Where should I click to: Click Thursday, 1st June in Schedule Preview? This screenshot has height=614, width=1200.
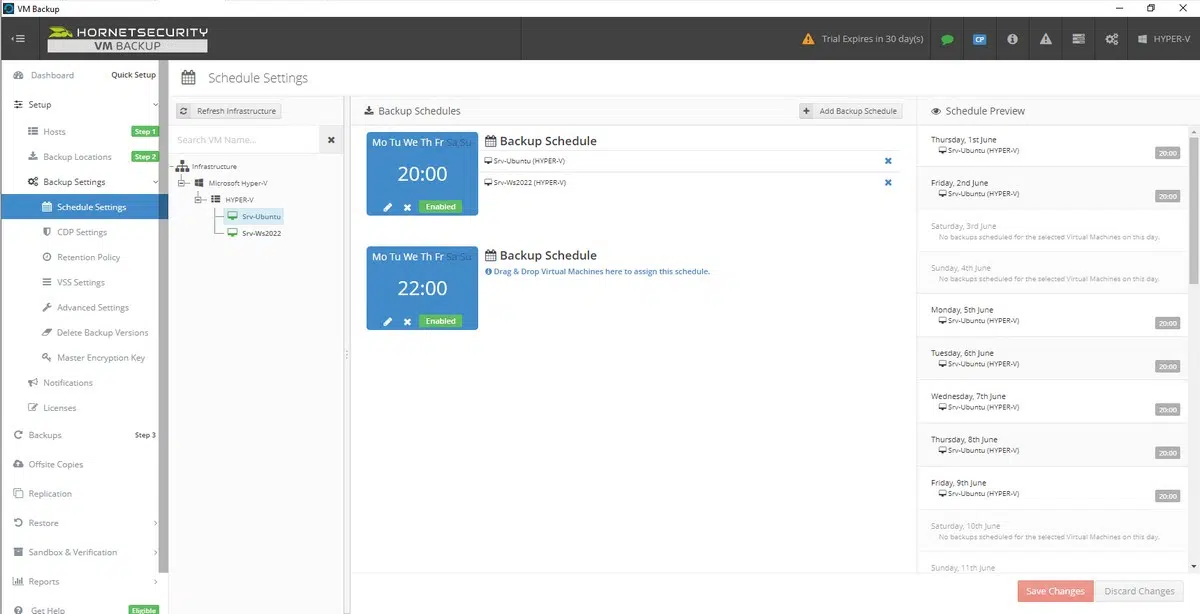point(963,140)
